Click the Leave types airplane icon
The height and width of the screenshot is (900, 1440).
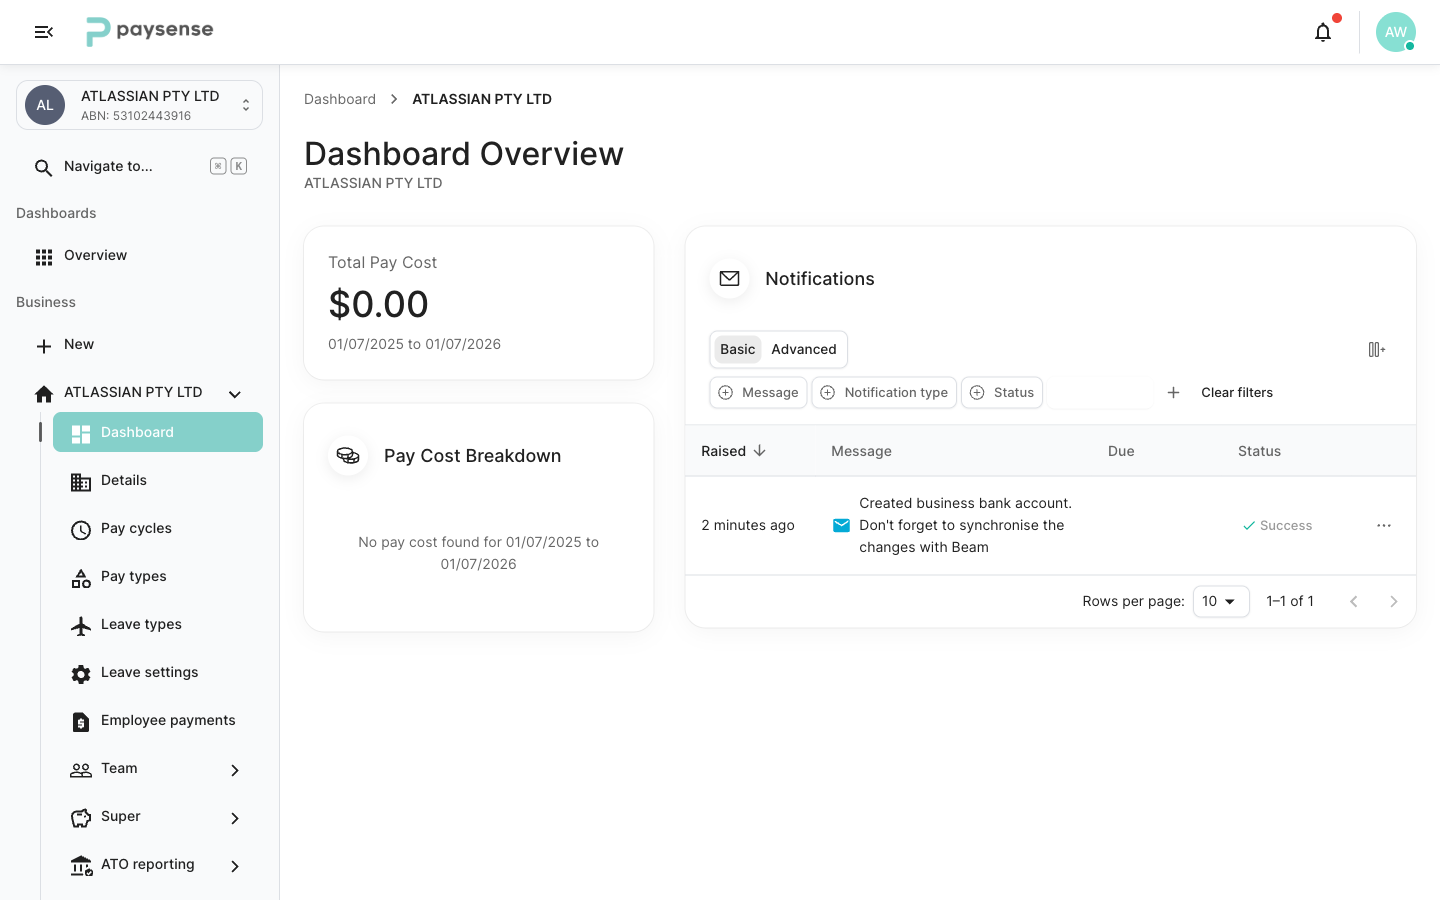pos(81,626)
